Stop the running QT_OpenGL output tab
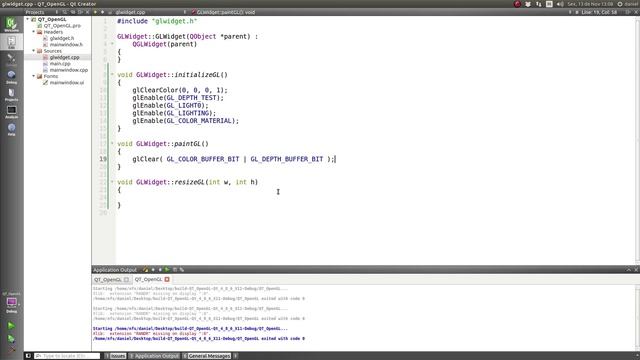This screenshot has height=360, width=640. (x=167, y=280)
